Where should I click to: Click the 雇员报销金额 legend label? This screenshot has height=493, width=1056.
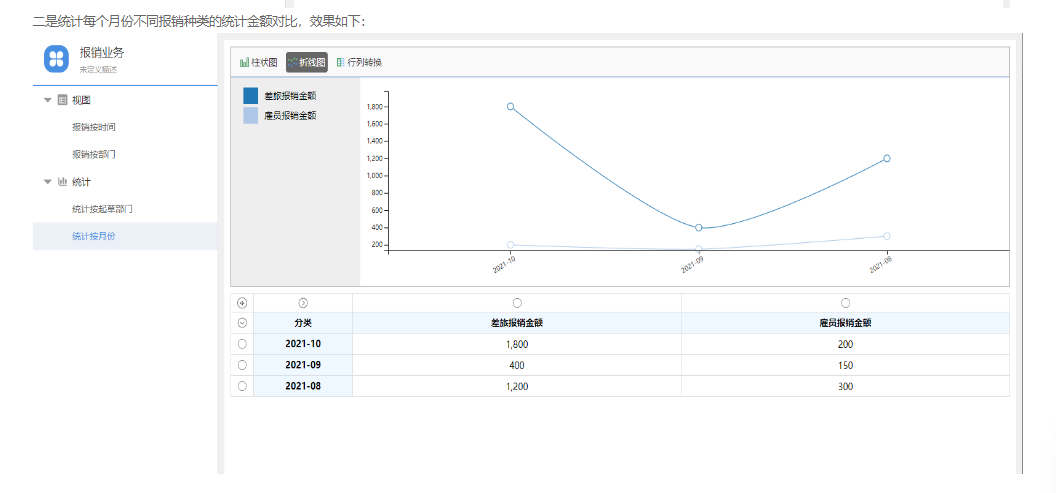pos(290,116)
